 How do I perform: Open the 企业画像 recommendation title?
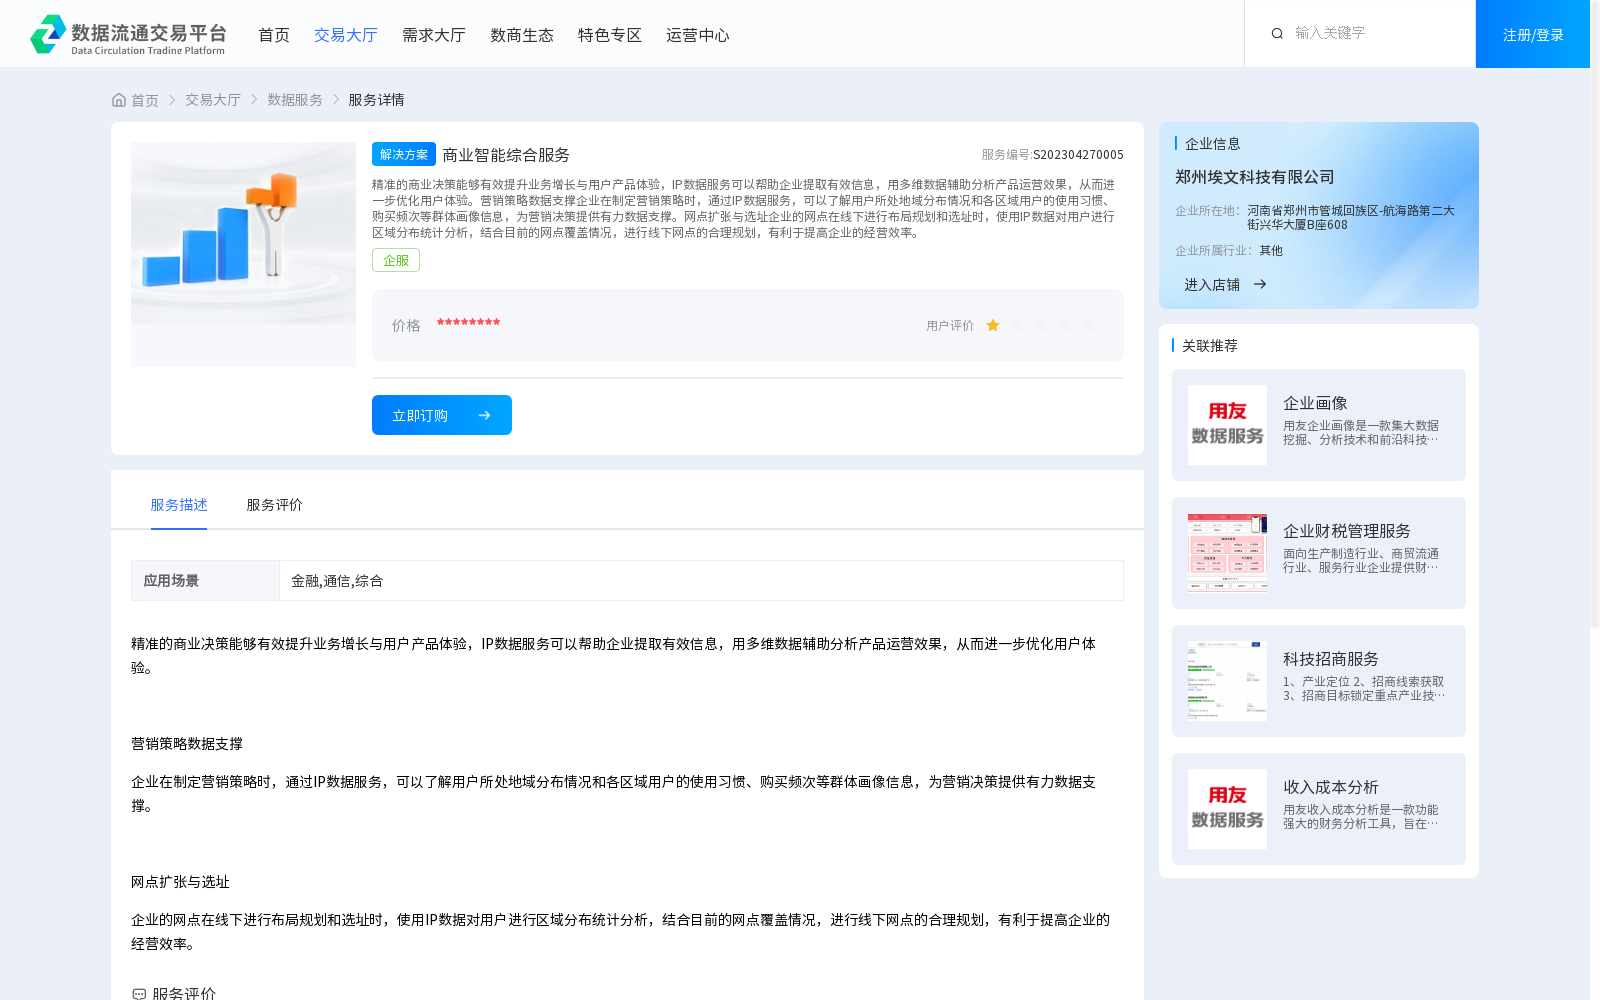click(x=1315, y=403)
